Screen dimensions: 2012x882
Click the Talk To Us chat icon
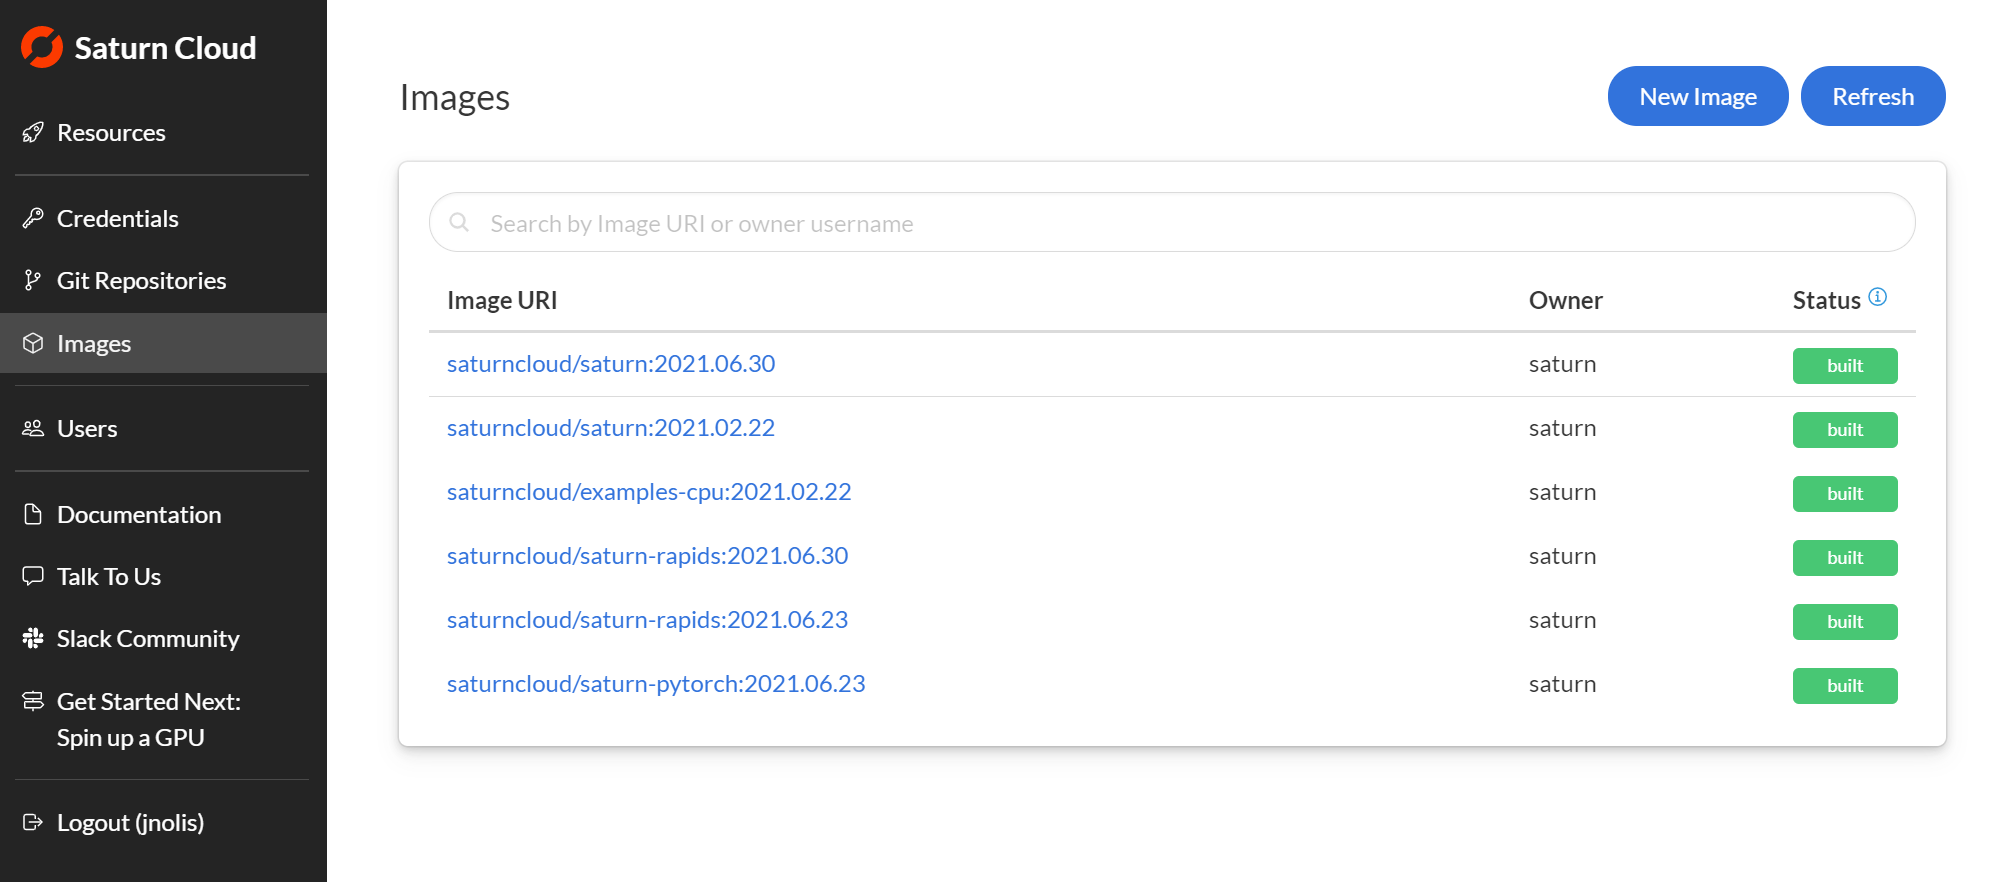33,576
